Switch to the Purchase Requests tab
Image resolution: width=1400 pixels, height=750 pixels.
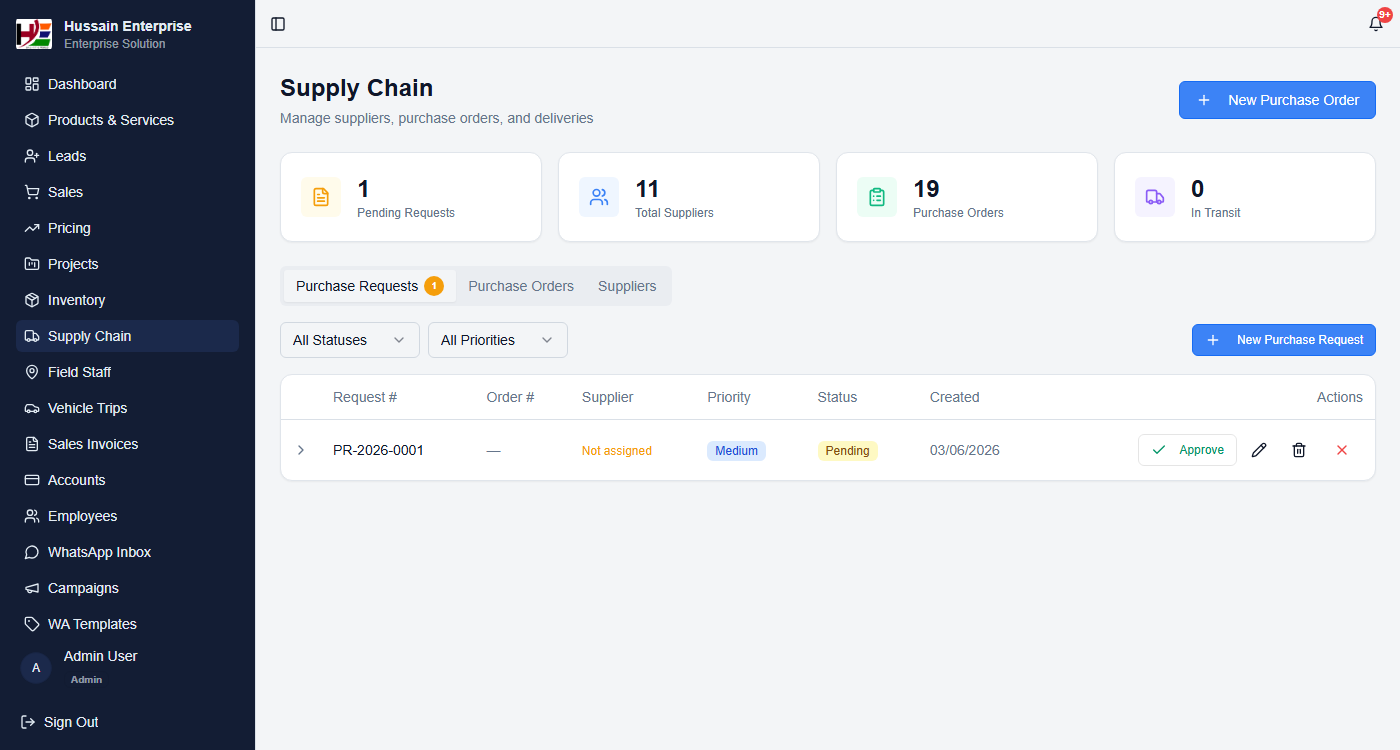pos(369,286)
